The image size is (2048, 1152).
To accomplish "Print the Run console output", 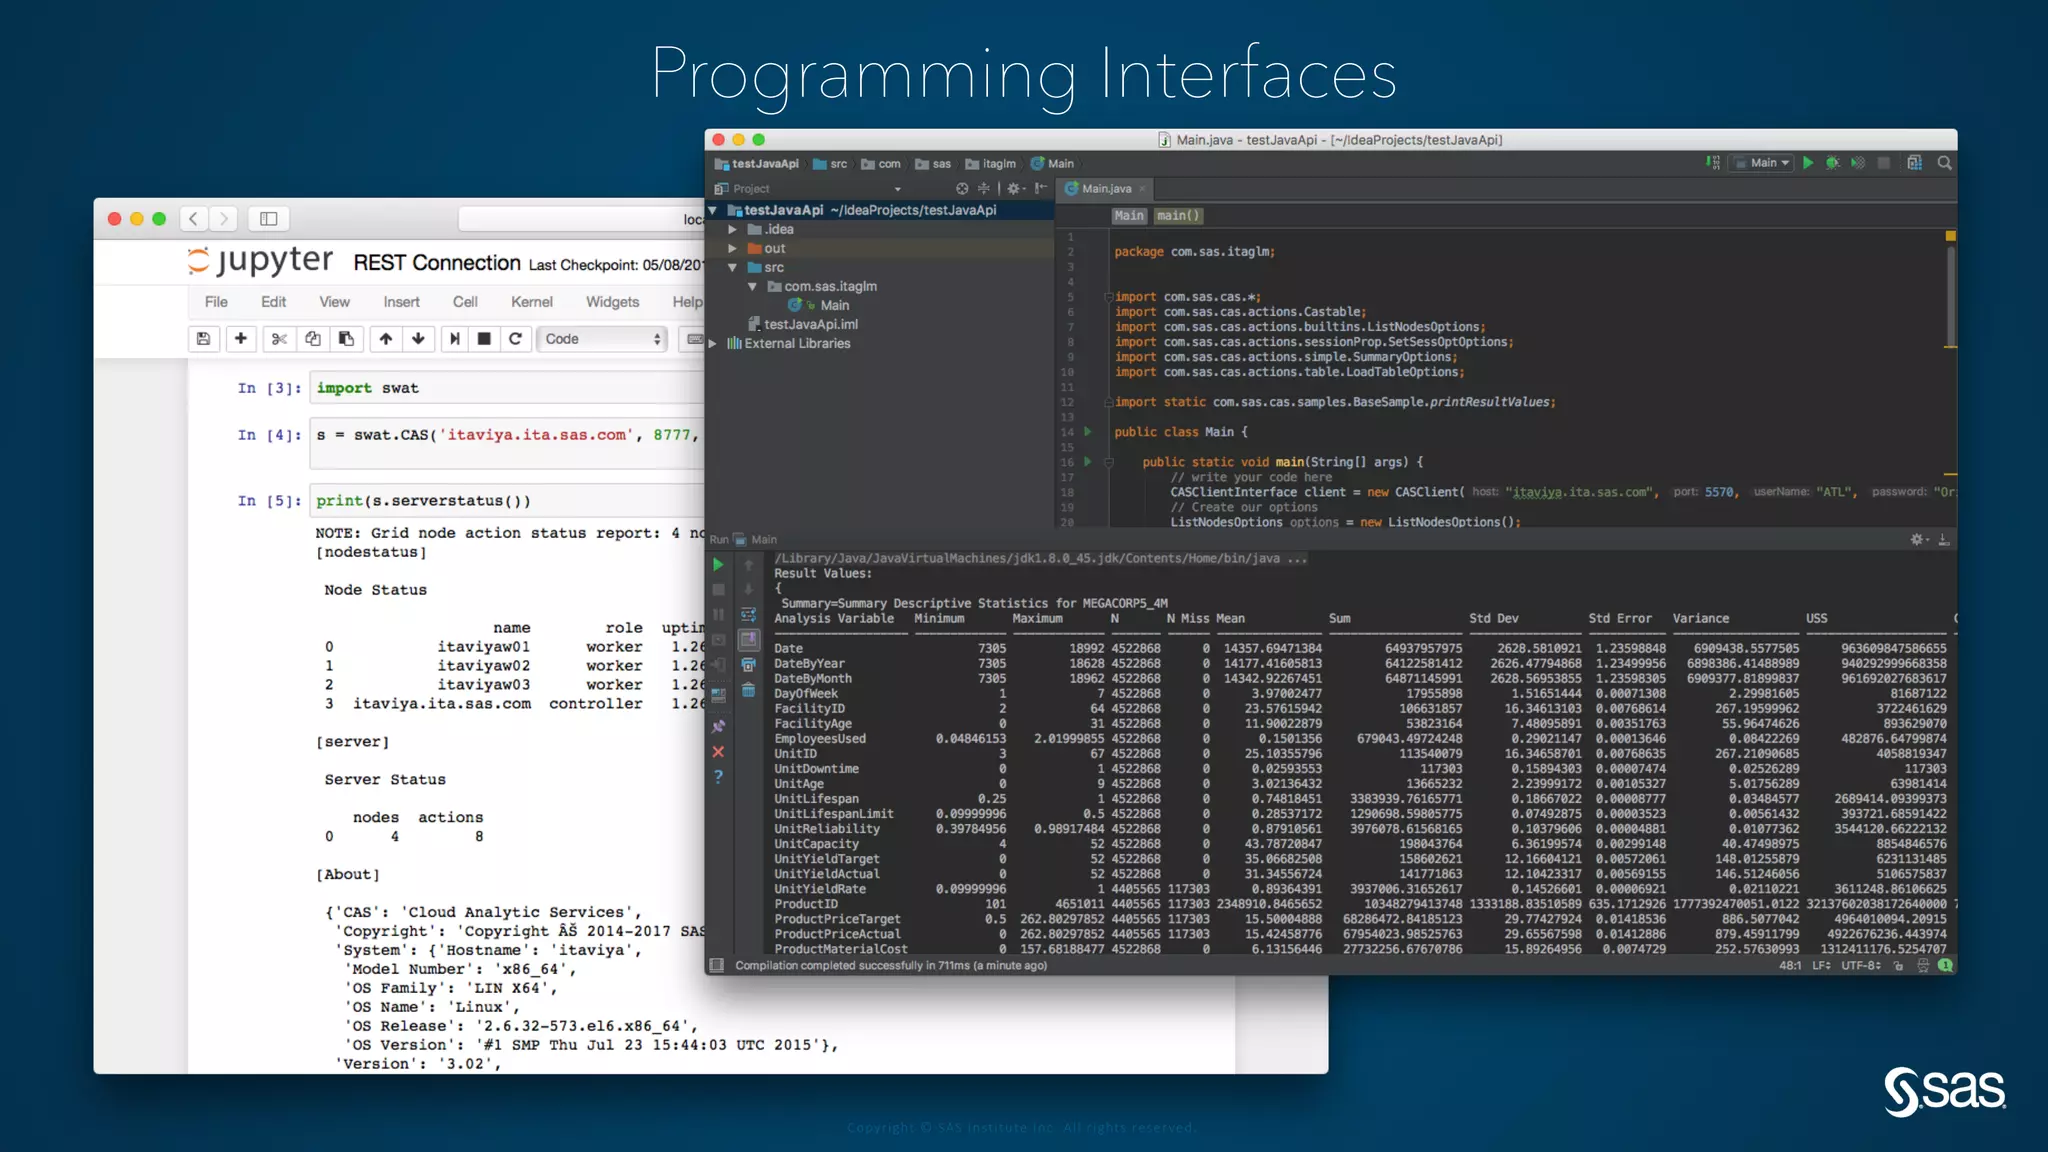I will pyautogui.click(x=748, y=665).
